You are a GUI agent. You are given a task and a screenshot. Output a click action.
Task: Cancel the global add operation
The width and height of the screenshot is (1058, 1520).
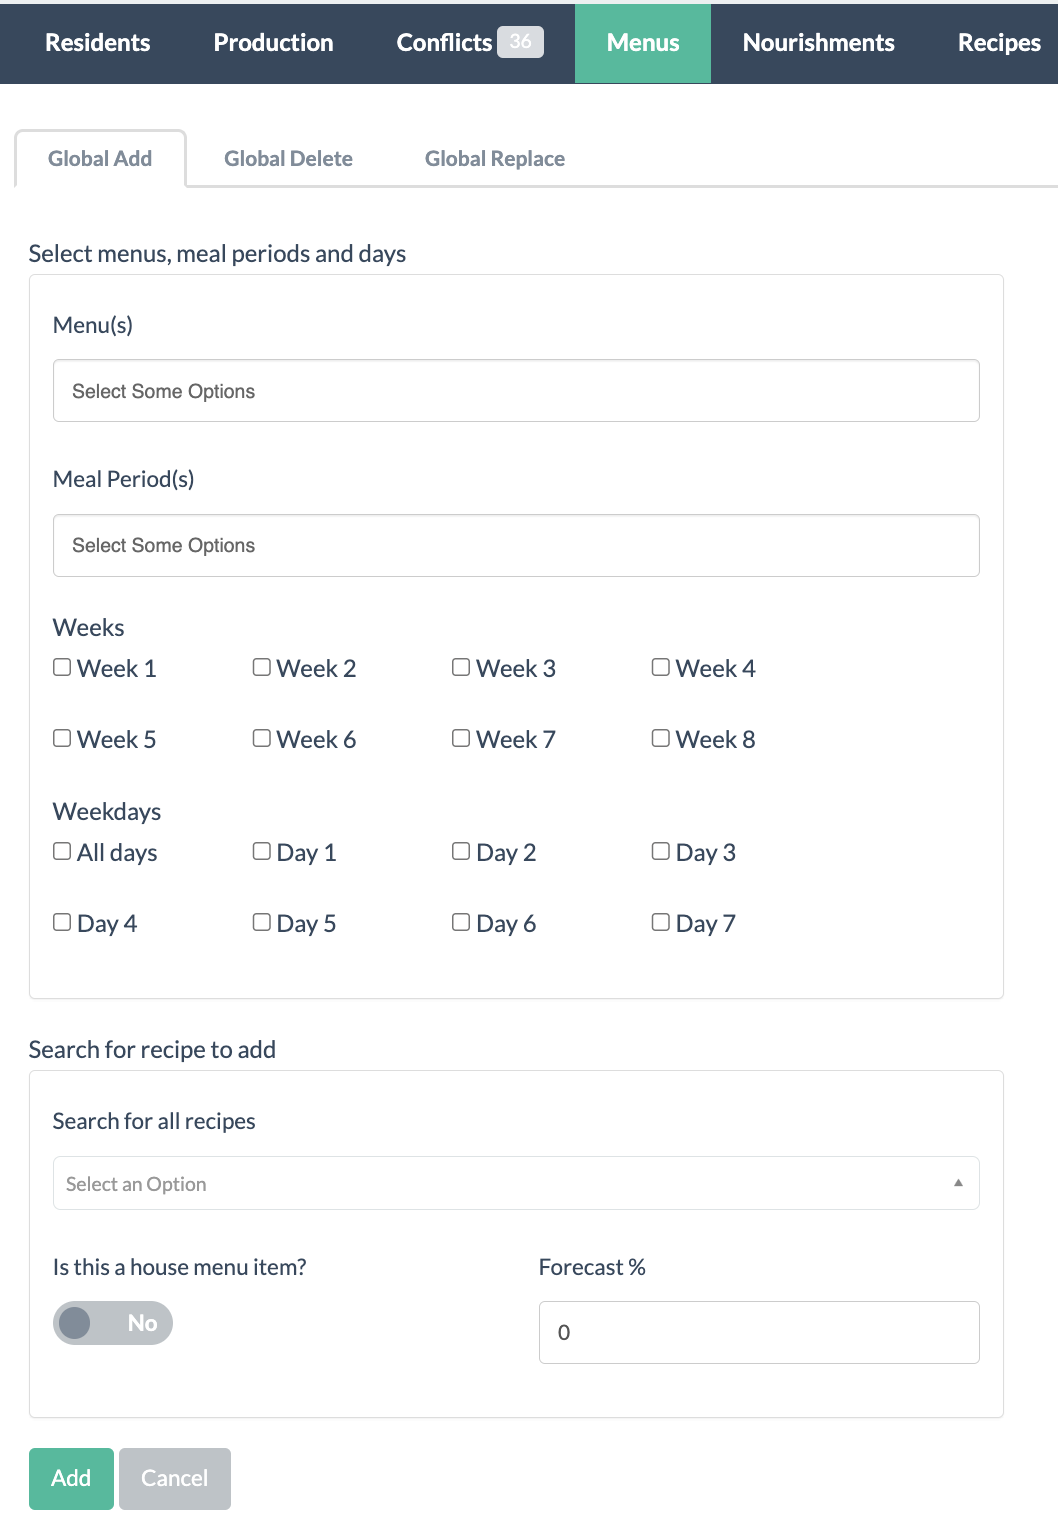tap(174, 1478)
